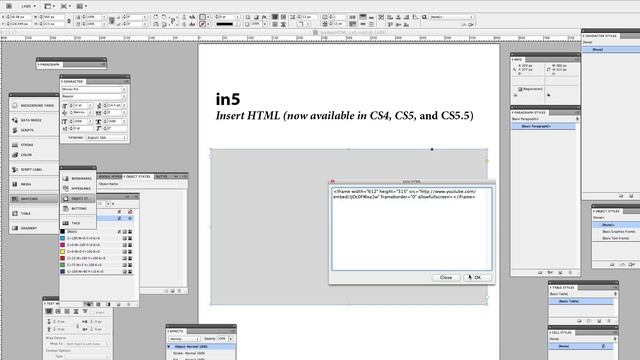
Task: Click the stroke color box in Control bar
Action: point(203,24)
